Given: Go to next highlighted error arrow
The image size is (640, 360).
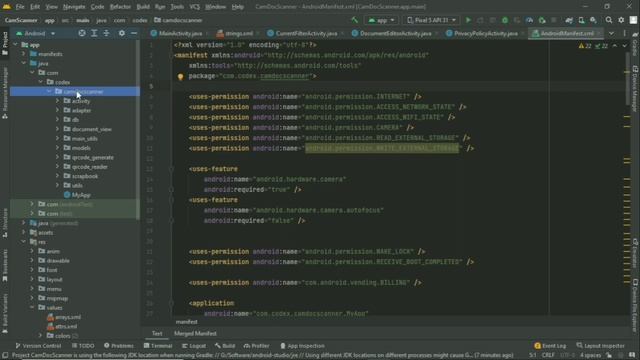Looking at the screenshot, I should tap(624, 46).
